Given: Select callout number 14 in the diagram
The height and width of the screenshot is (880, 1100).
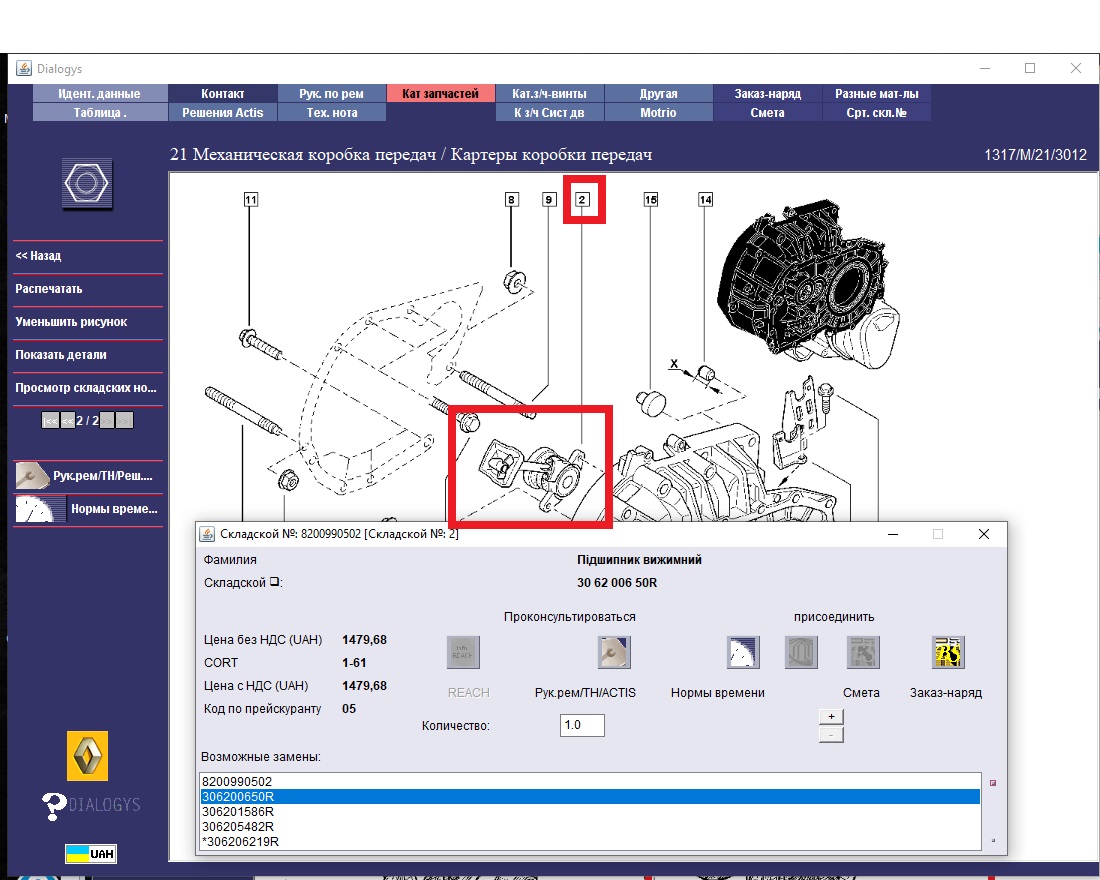Looking at the screenshot, I should [x=705, y=199].
